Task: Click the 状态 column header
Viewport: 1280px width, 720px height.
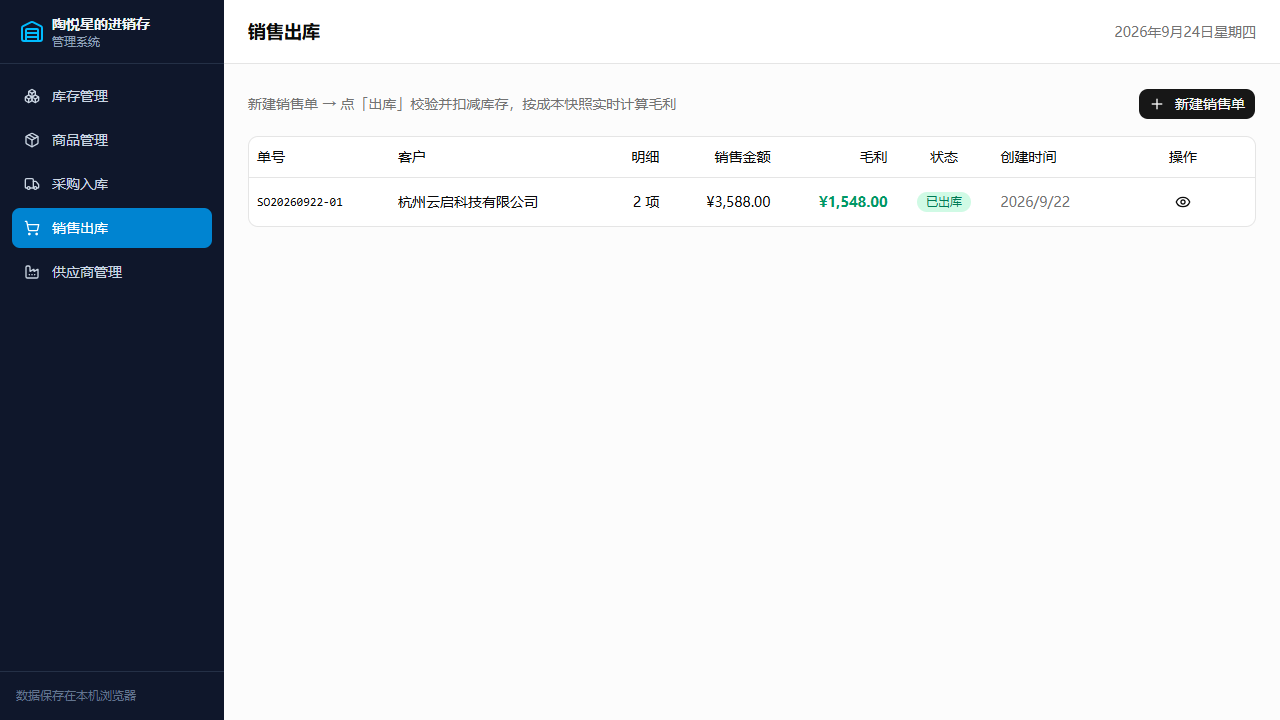Action: click(x=944, y=157)
